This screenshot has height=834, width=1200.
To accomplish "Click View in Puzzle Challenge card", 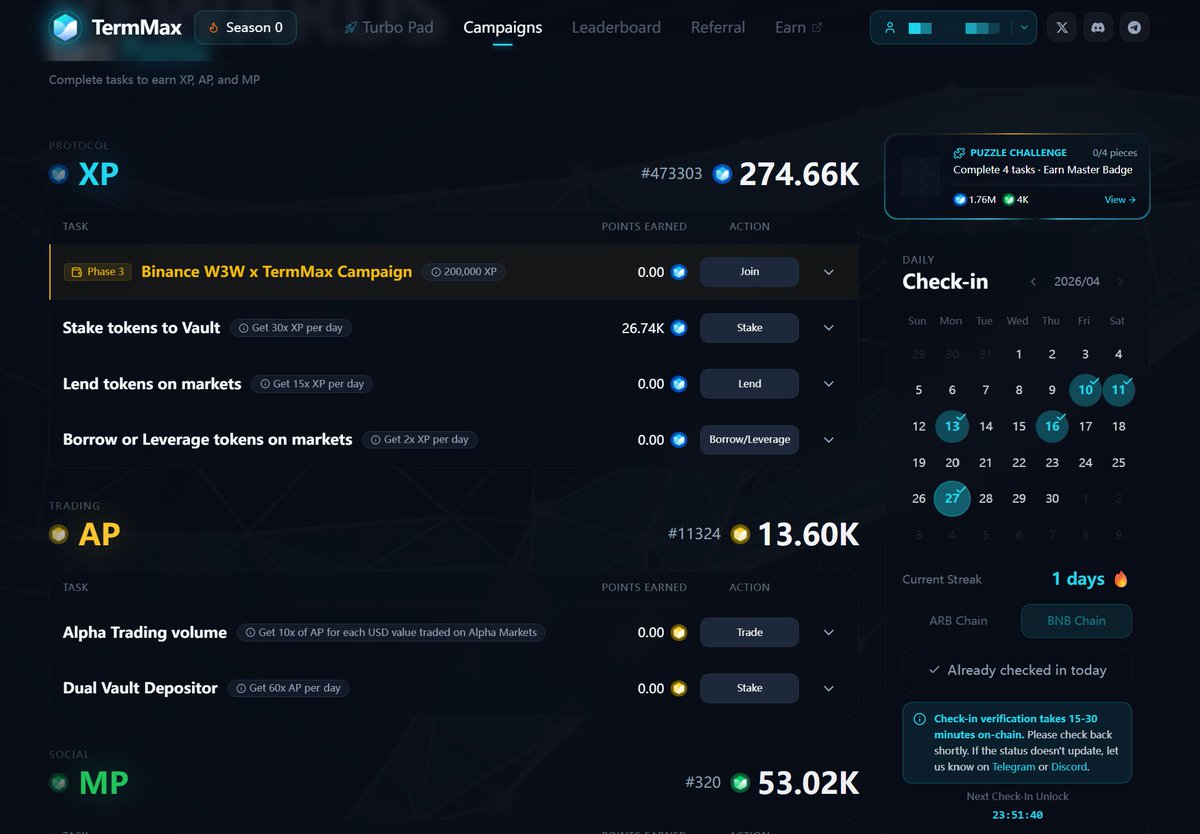I will (x=1120, y=200).
